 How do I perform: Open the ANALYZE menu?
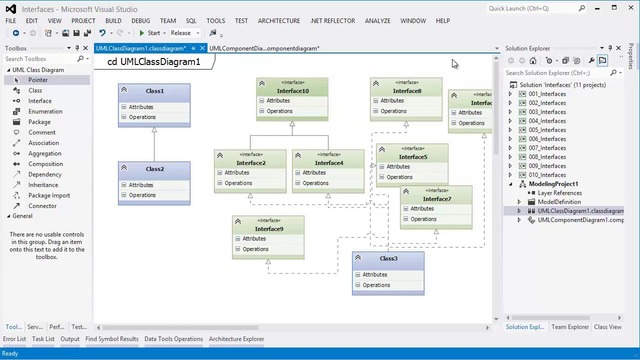[378, 21]
